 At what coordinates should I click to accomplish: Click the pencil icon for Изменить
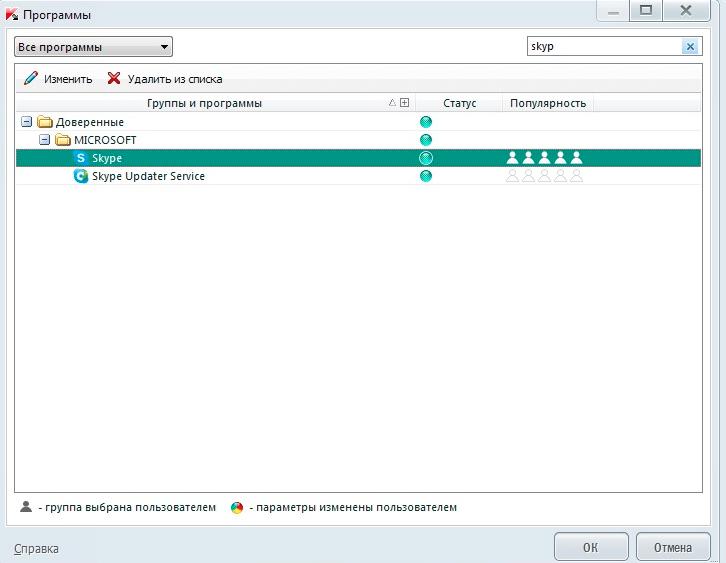click(31, 78)
